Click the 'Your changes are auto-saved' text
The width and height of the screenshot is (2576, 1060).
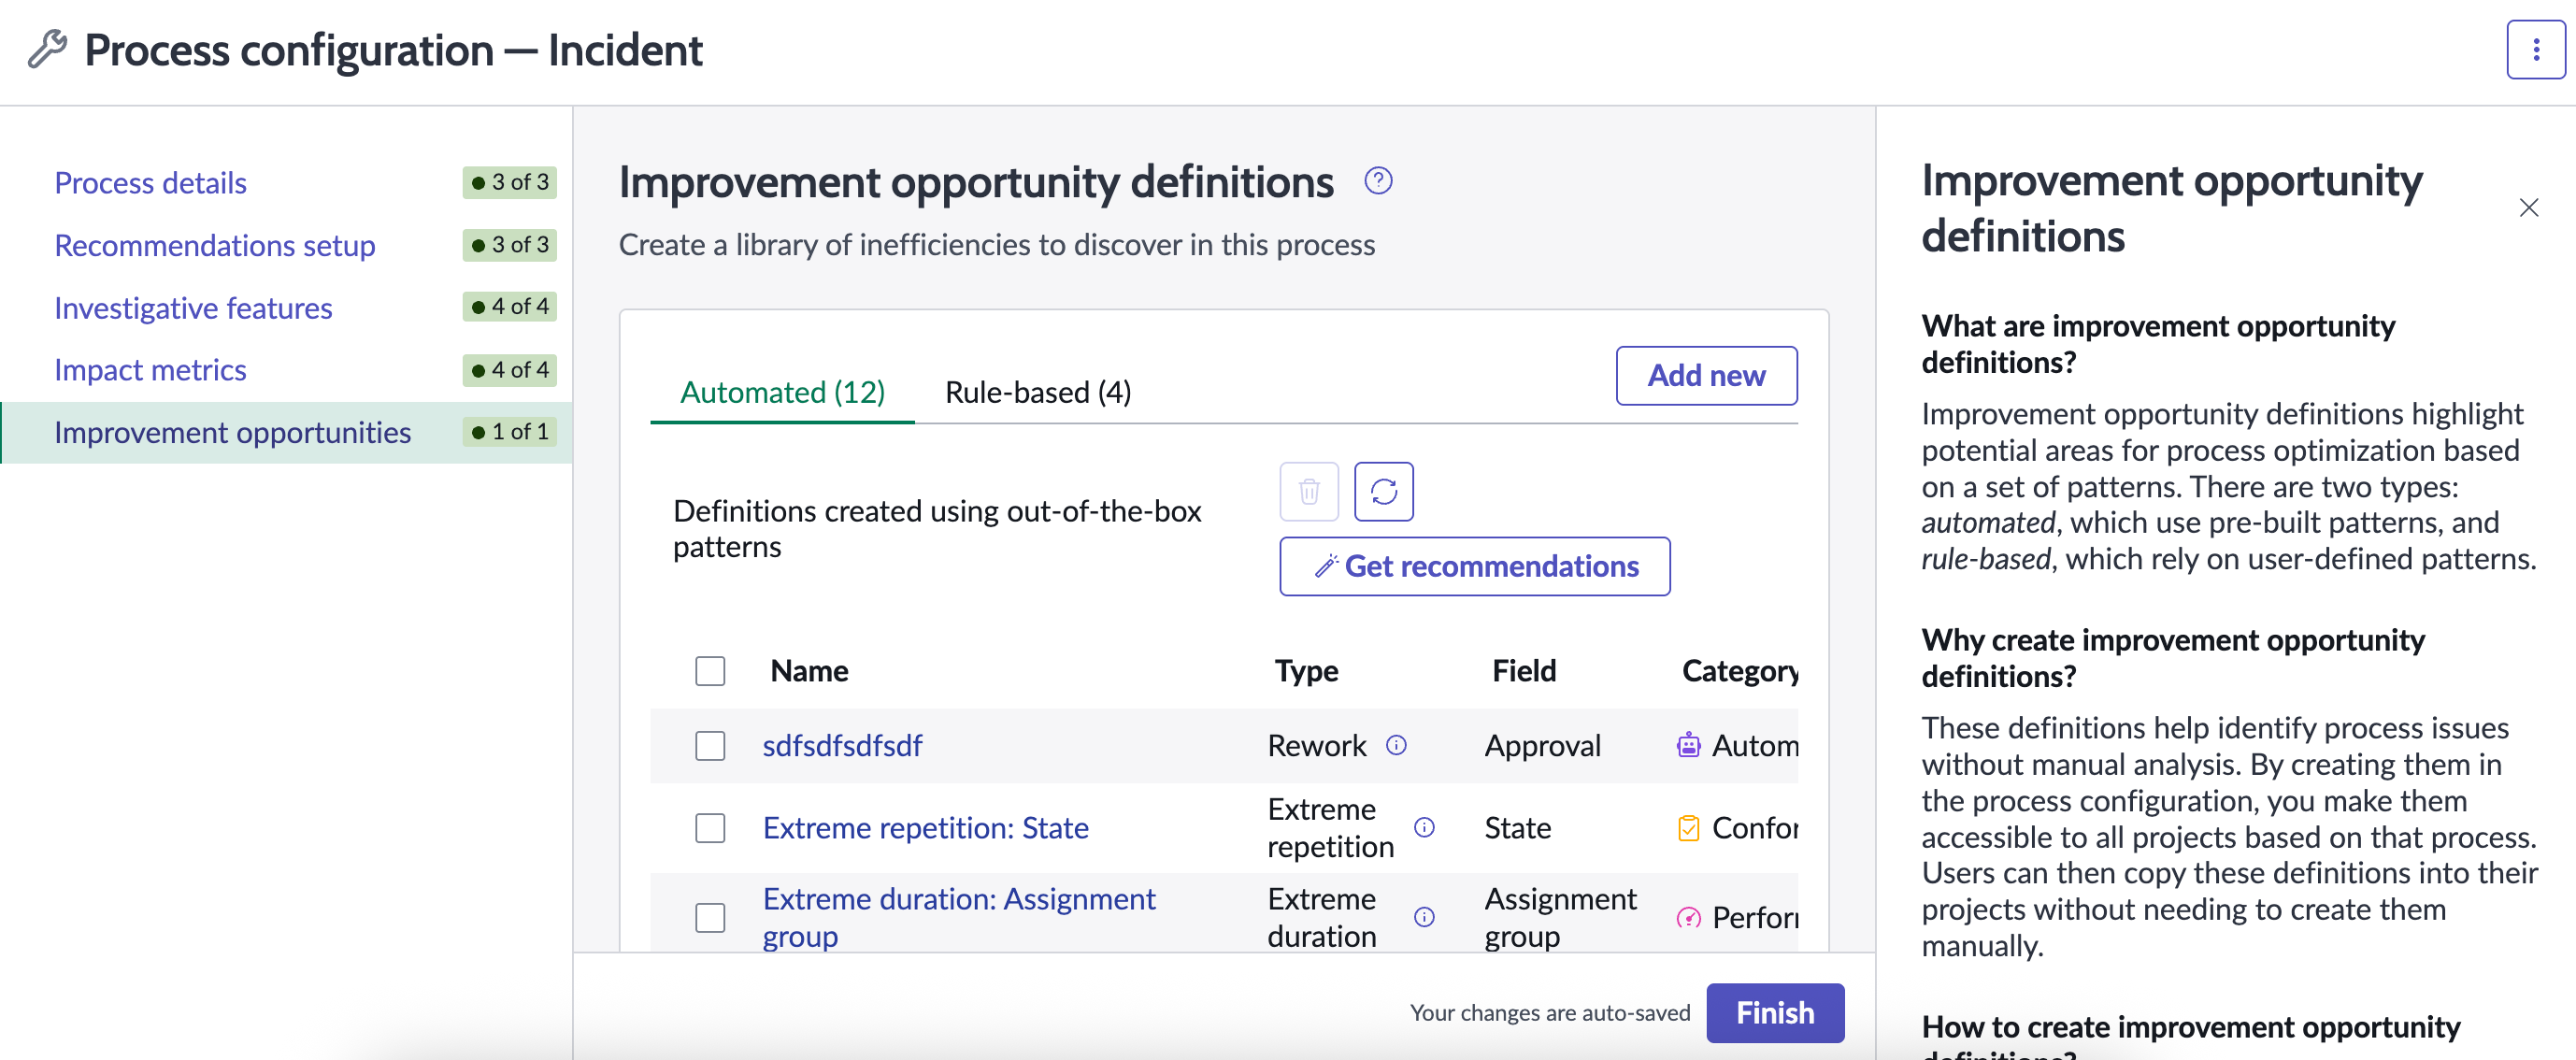[x=1549, y=1012]
